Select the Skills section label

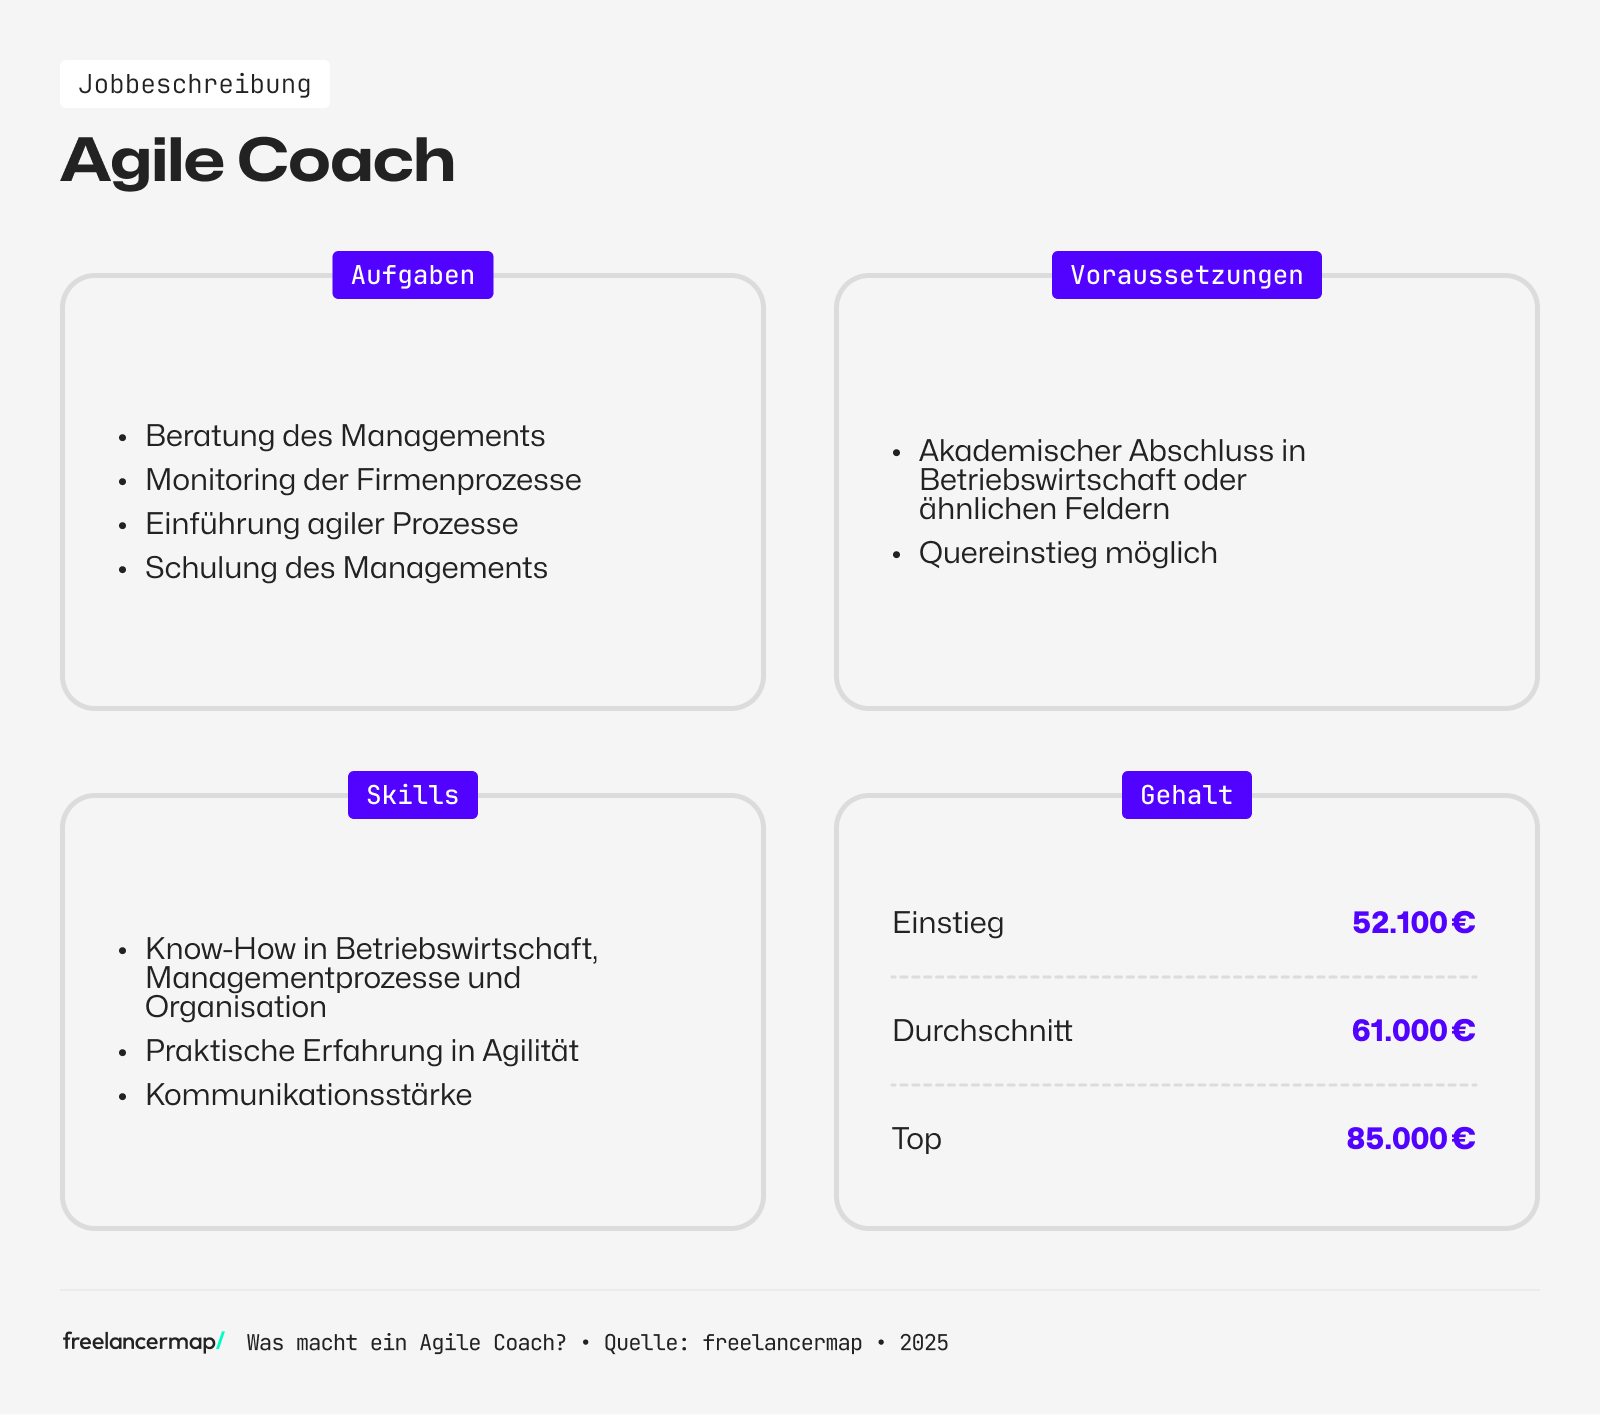coord(412,795)
